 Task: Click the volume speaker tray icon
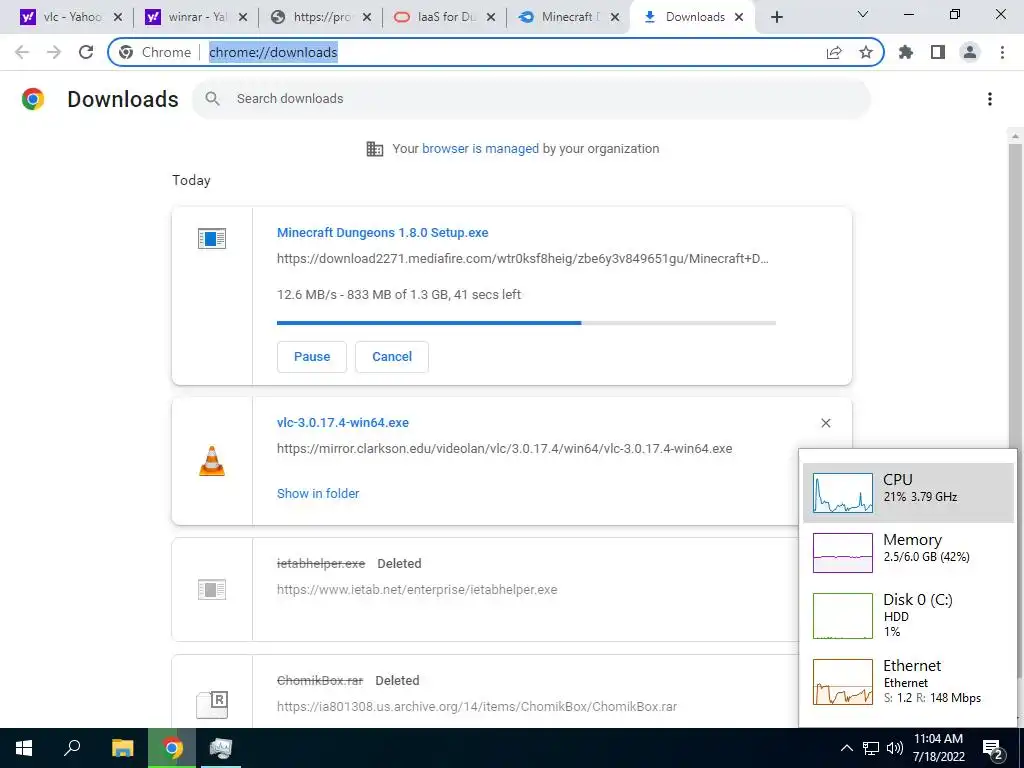[x=895, y=748]
